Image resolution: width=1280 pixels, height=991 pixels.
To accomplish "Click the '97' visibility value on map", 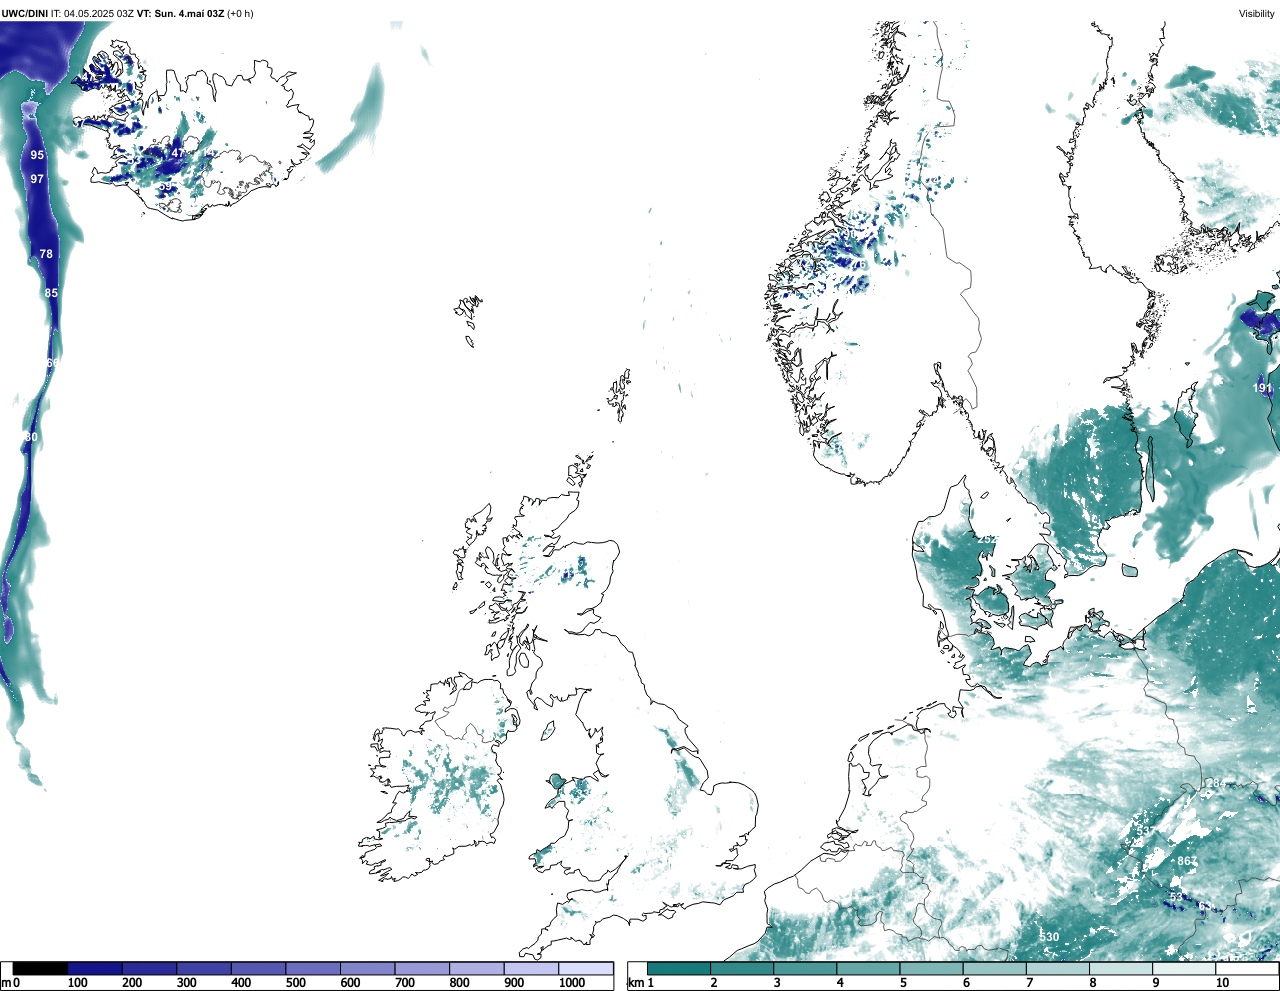I will point(37,179).
